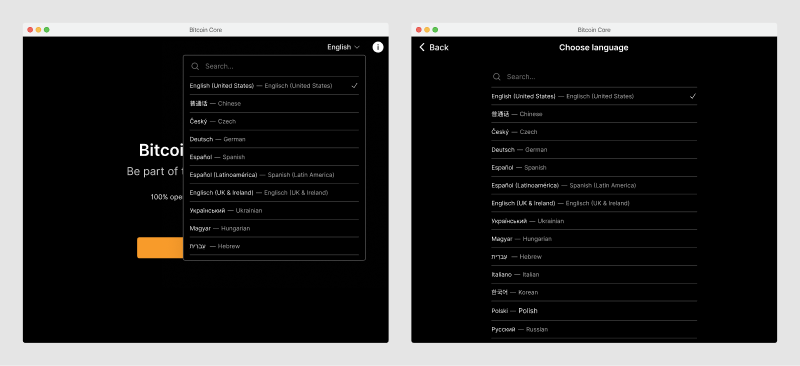Viewport: 800px width, 366px height.
Task: Choose Ukrainian in Choose language window
Action: 594,221
